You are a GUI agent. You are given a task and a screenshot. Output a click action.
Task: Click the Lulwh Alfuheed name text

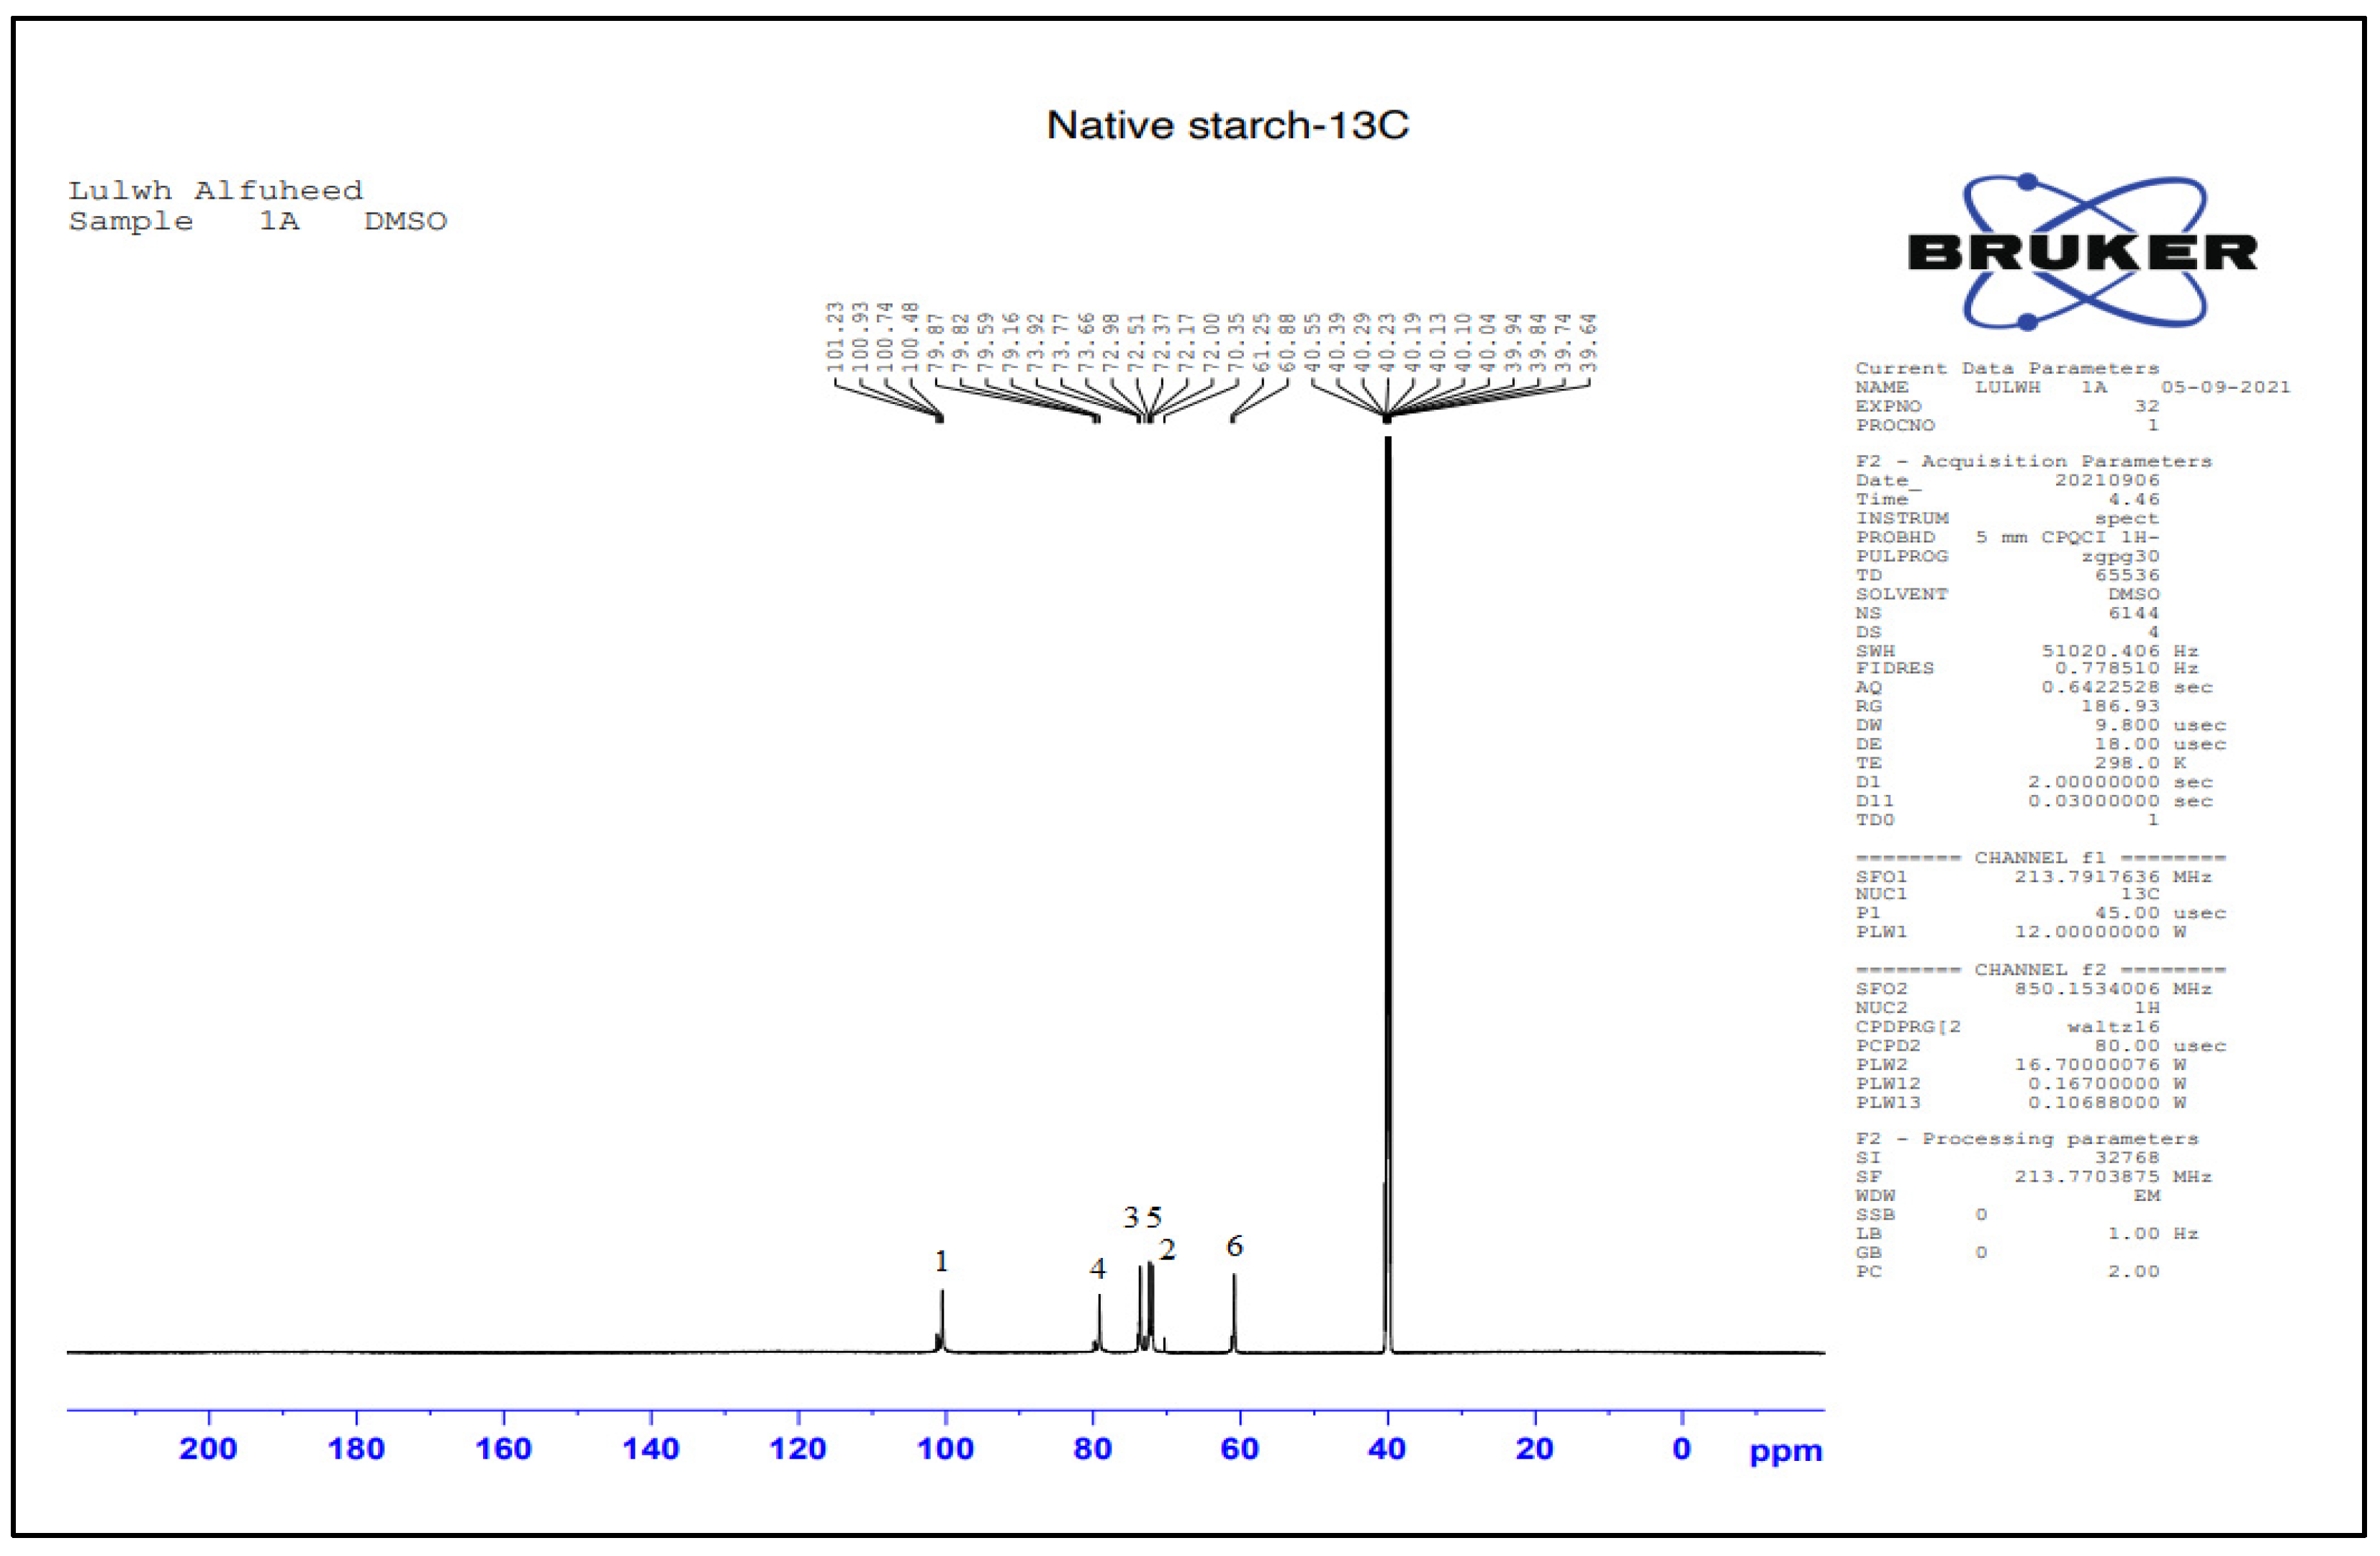tap(215, 190)
